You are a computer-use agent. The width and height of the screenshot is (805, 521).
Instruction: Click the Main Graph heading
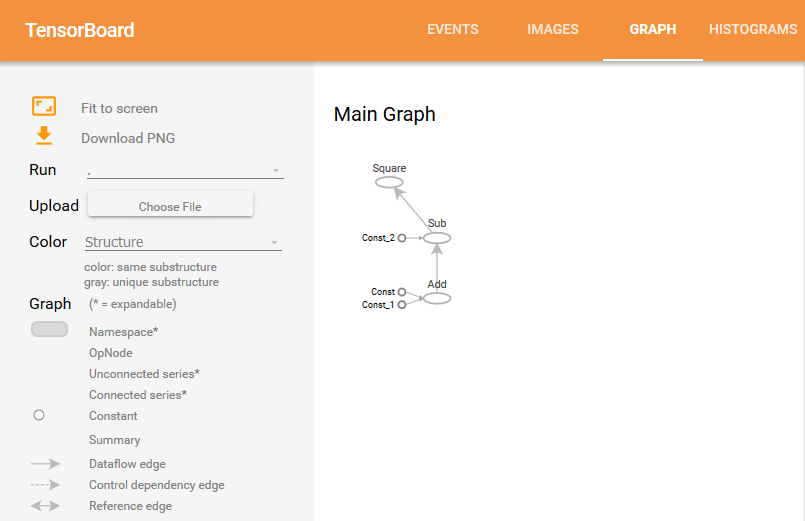coord(385,114)
